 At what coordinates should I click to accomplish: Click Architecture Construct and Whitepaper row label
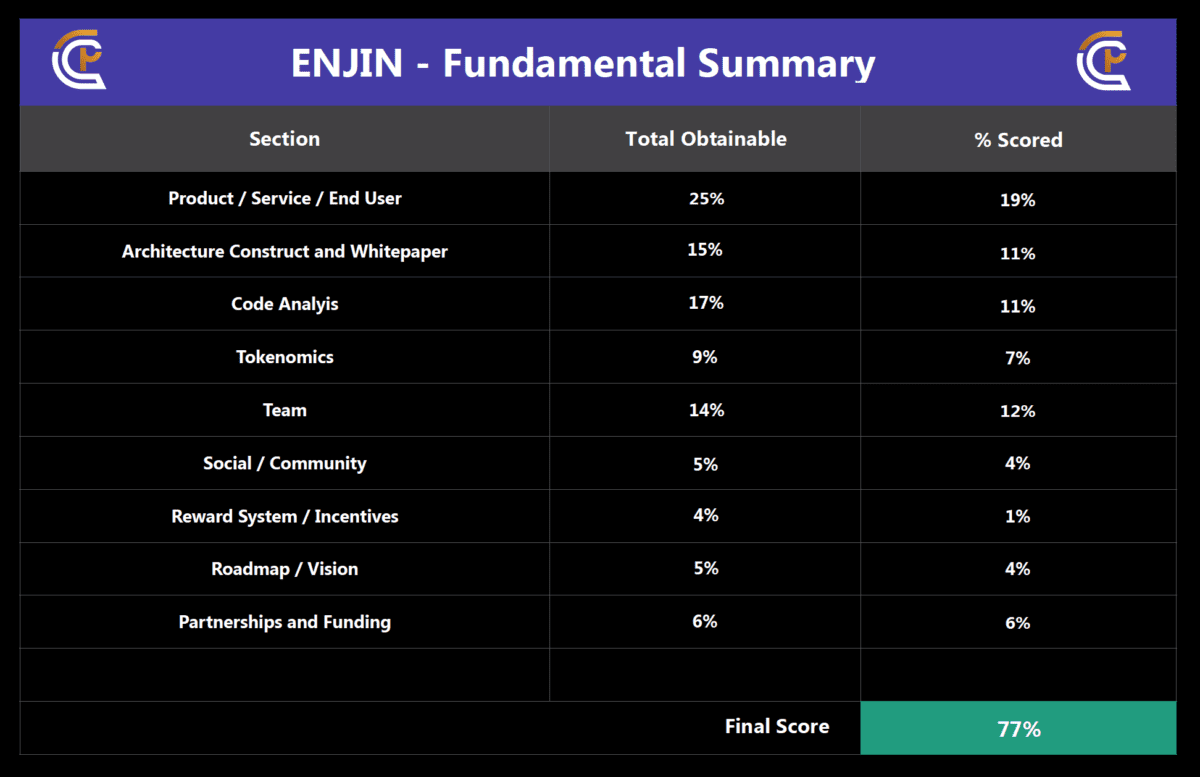(x=284, y=251)
